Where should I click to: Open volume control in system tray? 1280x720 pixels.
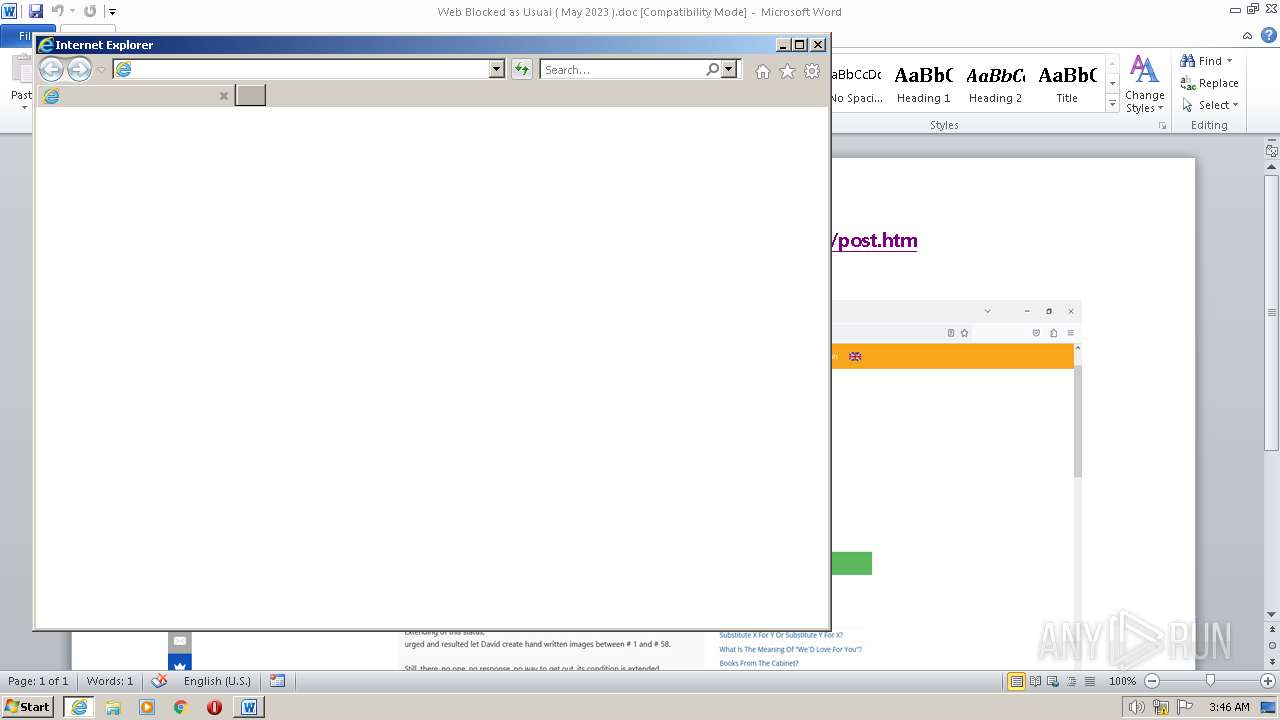click(1138, 707)
